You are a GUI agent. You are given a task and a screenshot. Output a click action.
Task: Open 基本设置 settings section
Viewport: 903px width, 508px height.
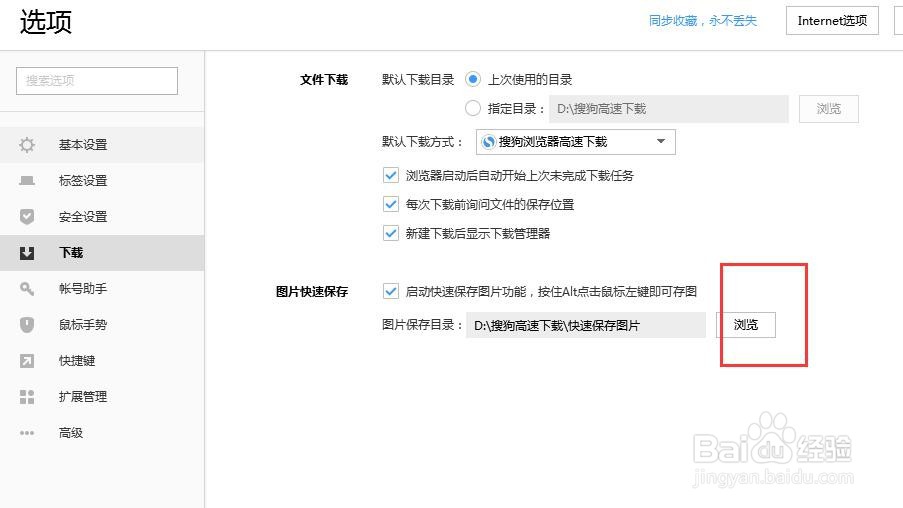[x=102, y=145]
